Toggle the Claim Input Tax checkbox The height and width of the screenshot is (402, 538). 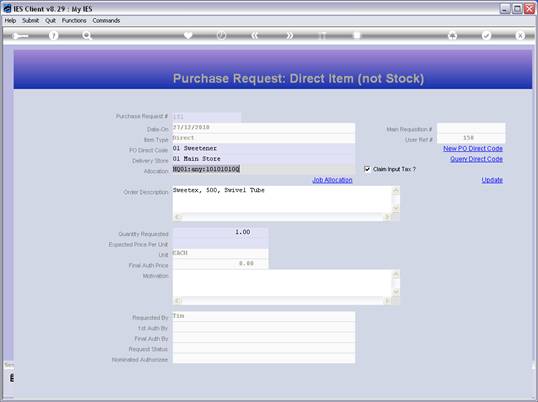click(367, 169)
